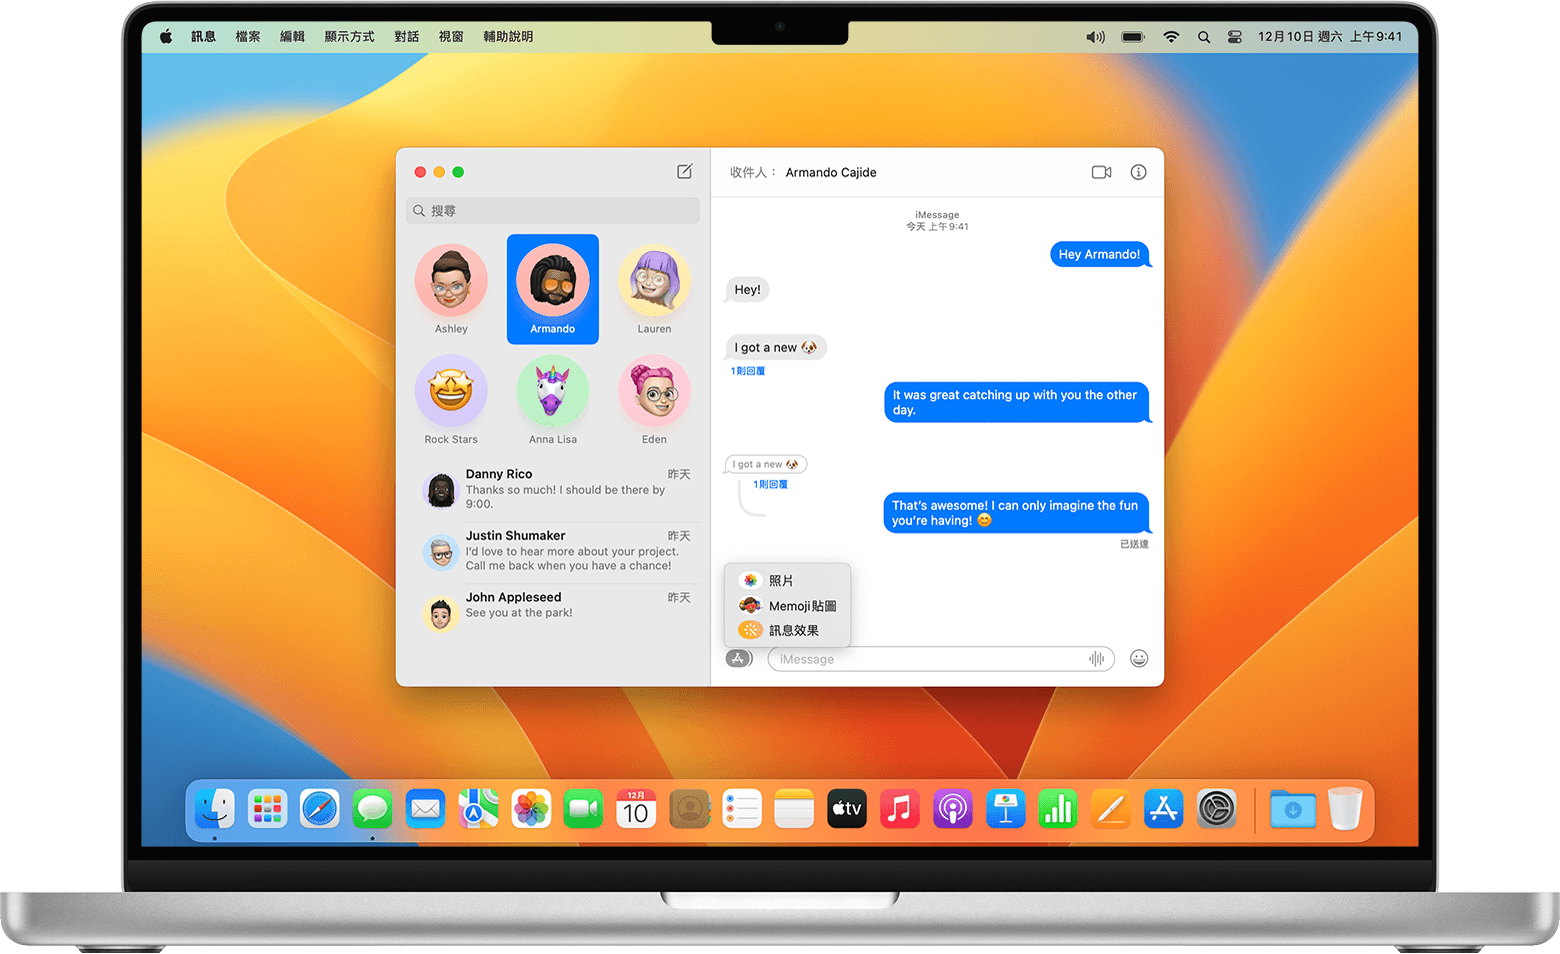
Task: Select the pinned Ashley conversation
Action: point(451,290)
